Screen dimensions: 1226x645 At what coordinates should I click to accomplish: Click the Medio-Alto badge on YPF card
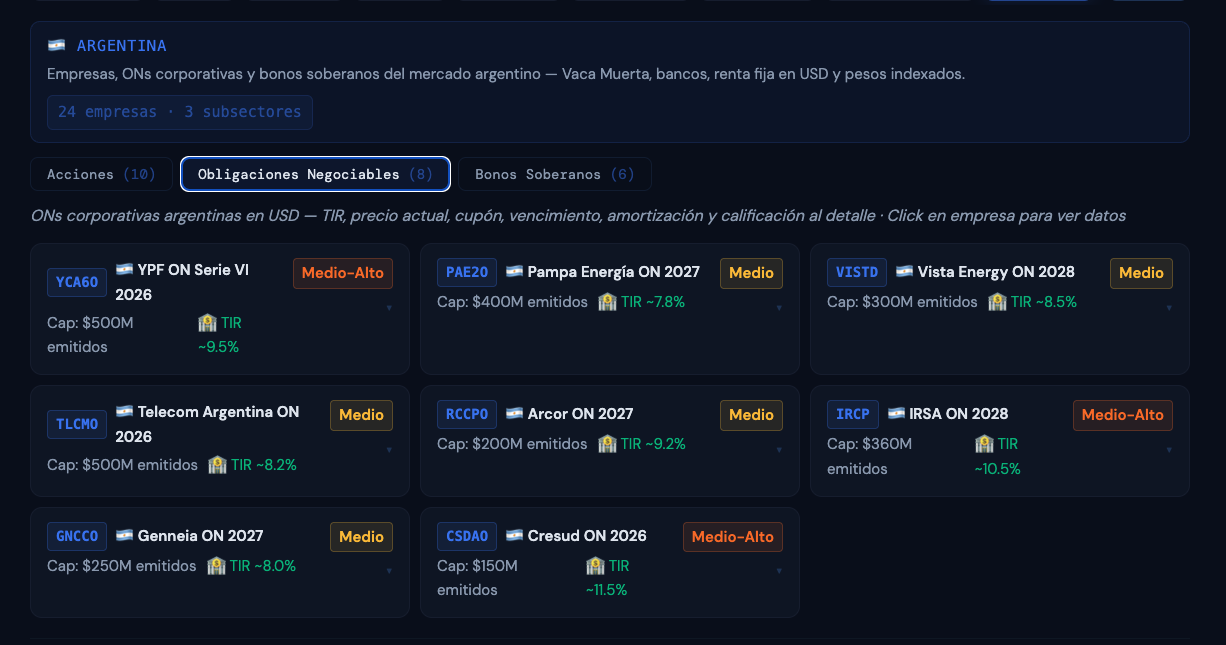click(343, 273)
